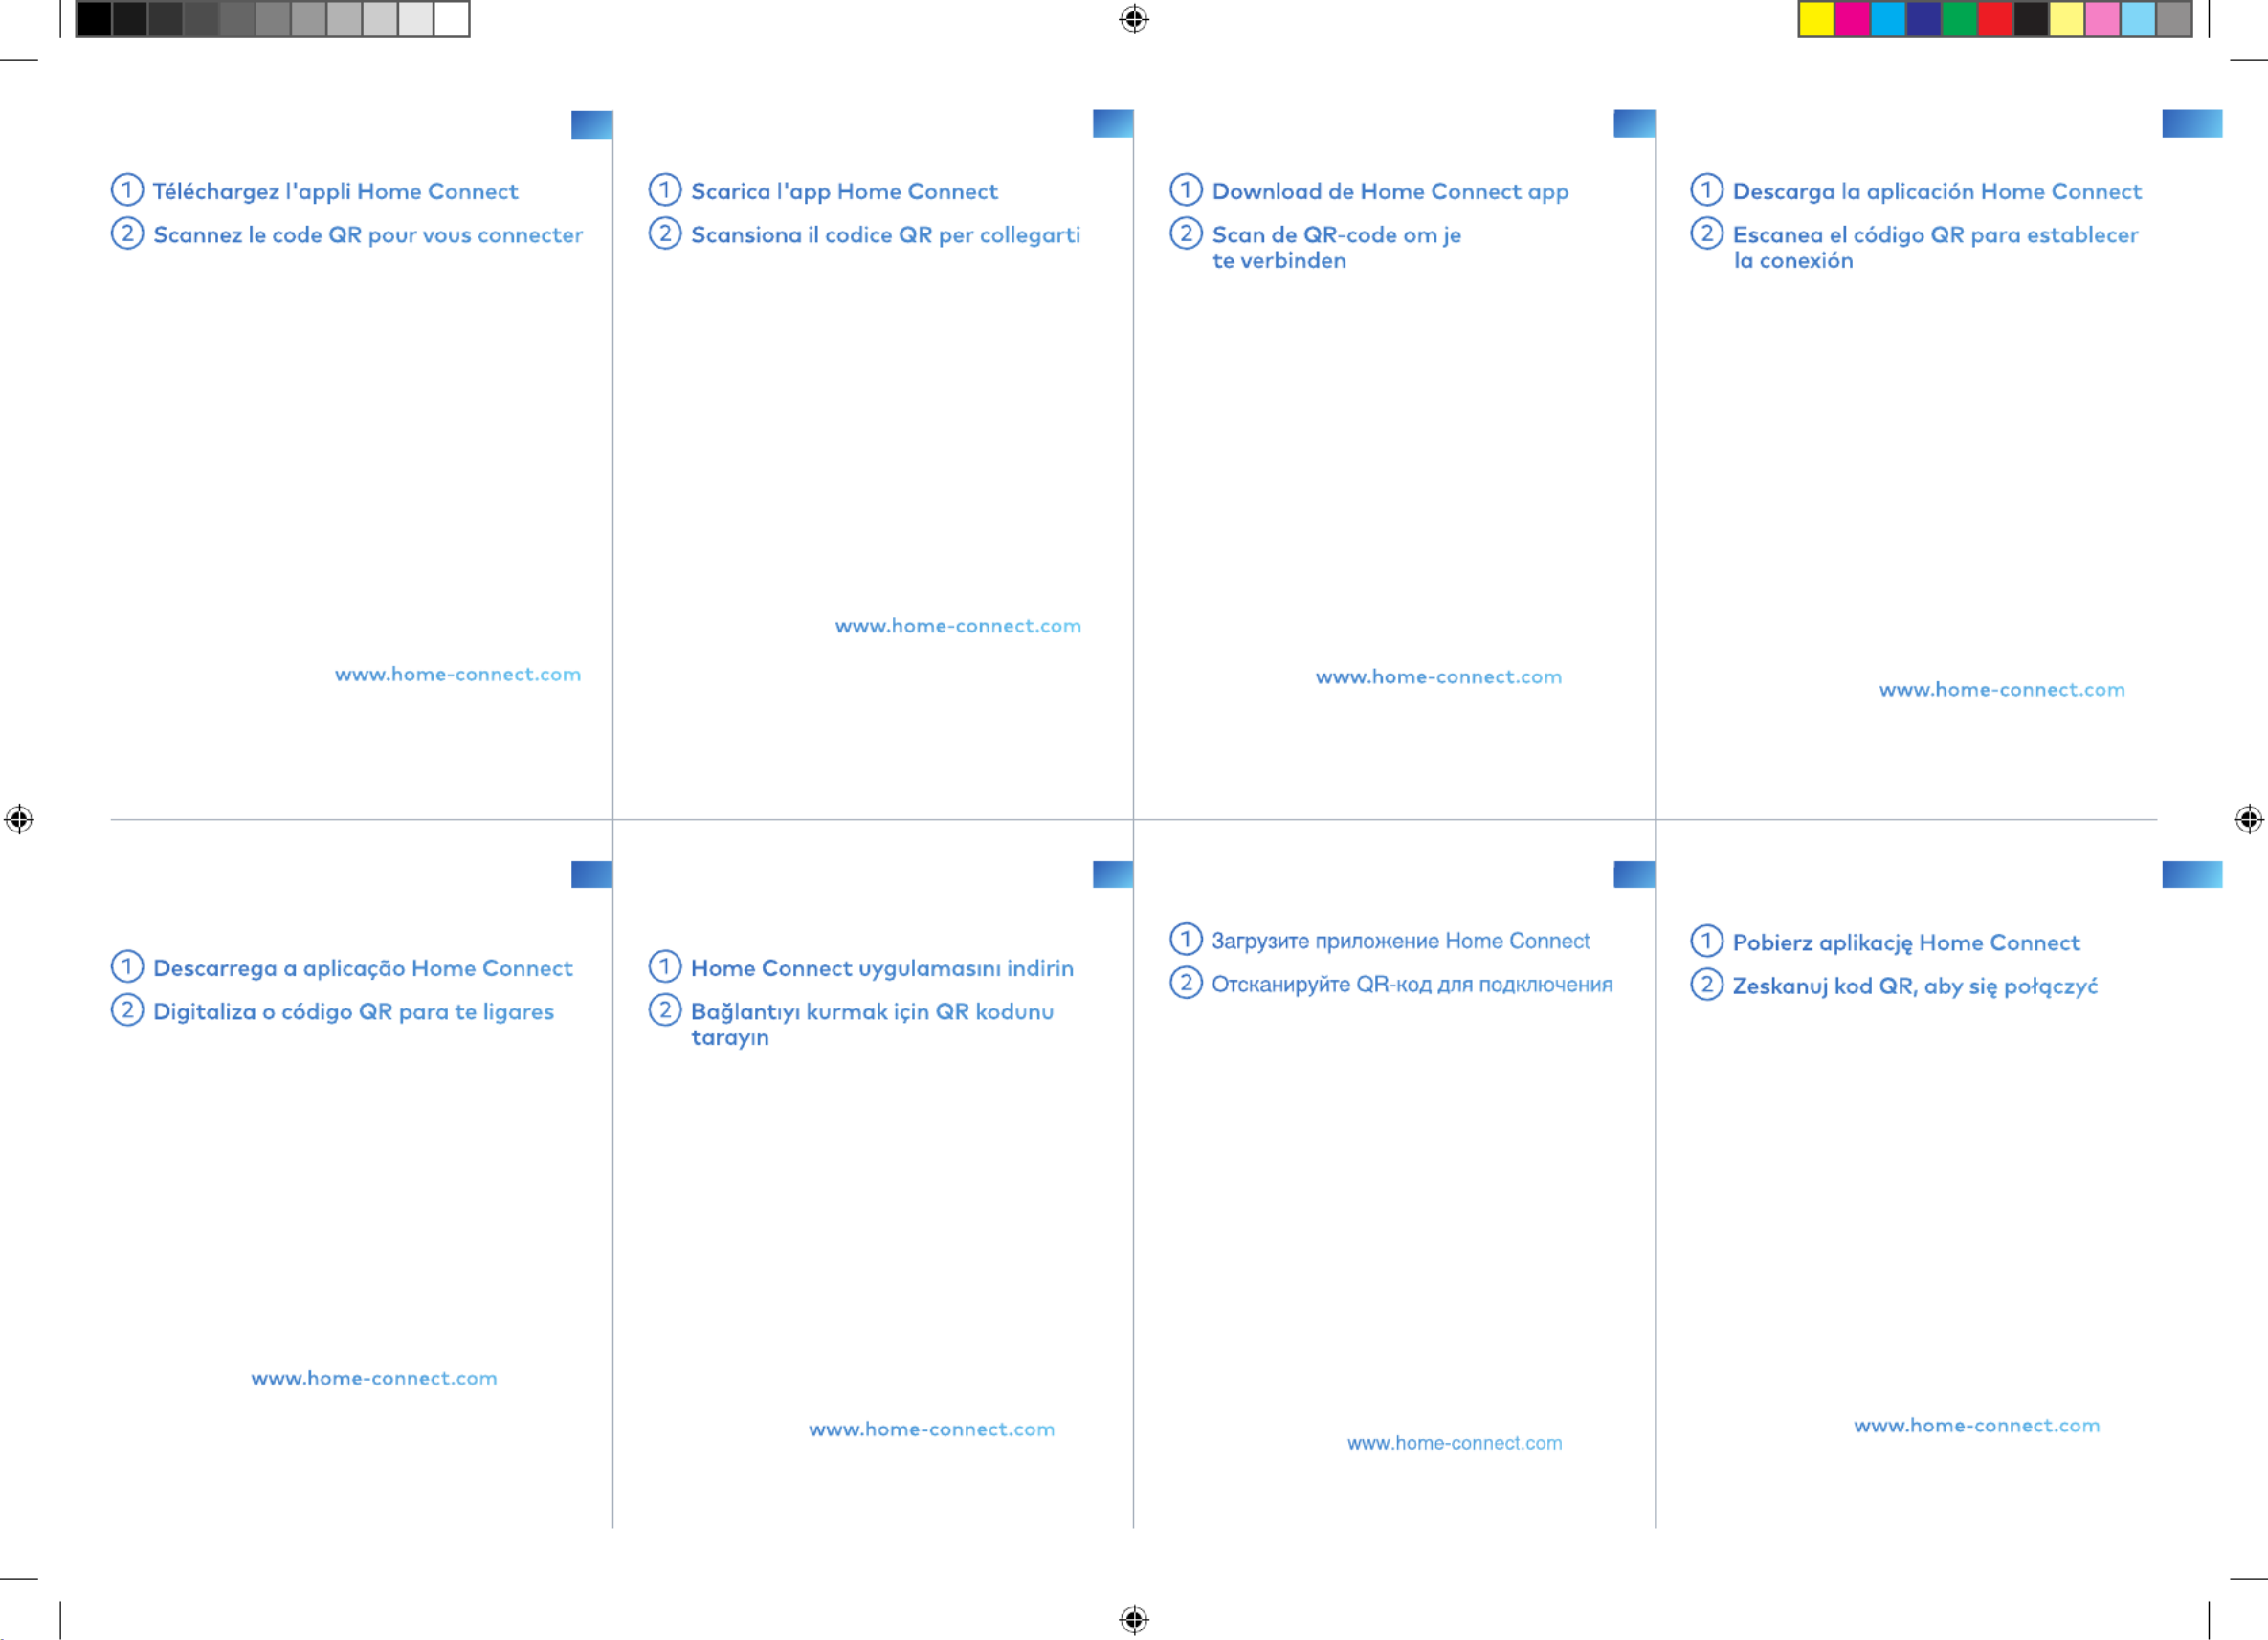The image size is (2268, 1640).
Task: Open www.home-connect.com link in the Turkish panel
Action: point(932,1430)
